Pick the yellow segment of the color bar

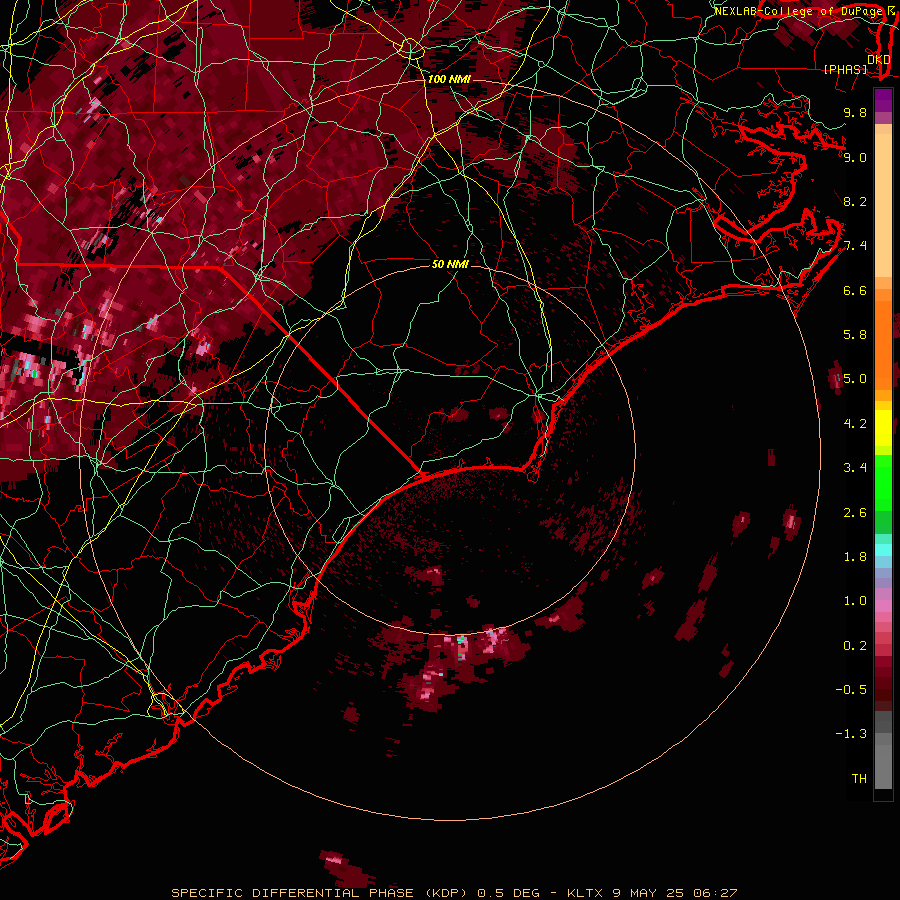(883, 428)
